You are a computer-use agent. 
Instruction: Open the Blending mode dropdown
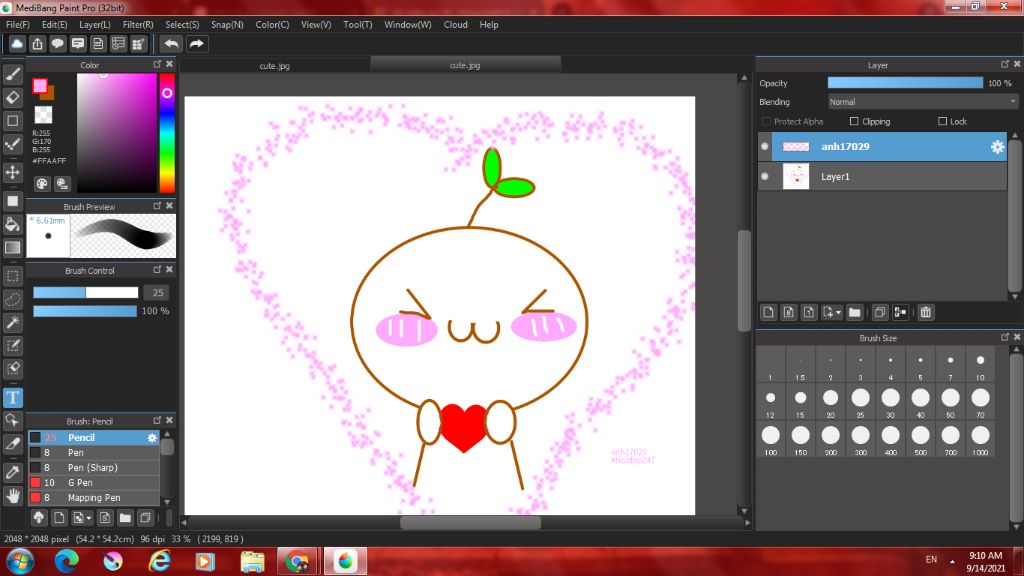click(x=923, y=102)
